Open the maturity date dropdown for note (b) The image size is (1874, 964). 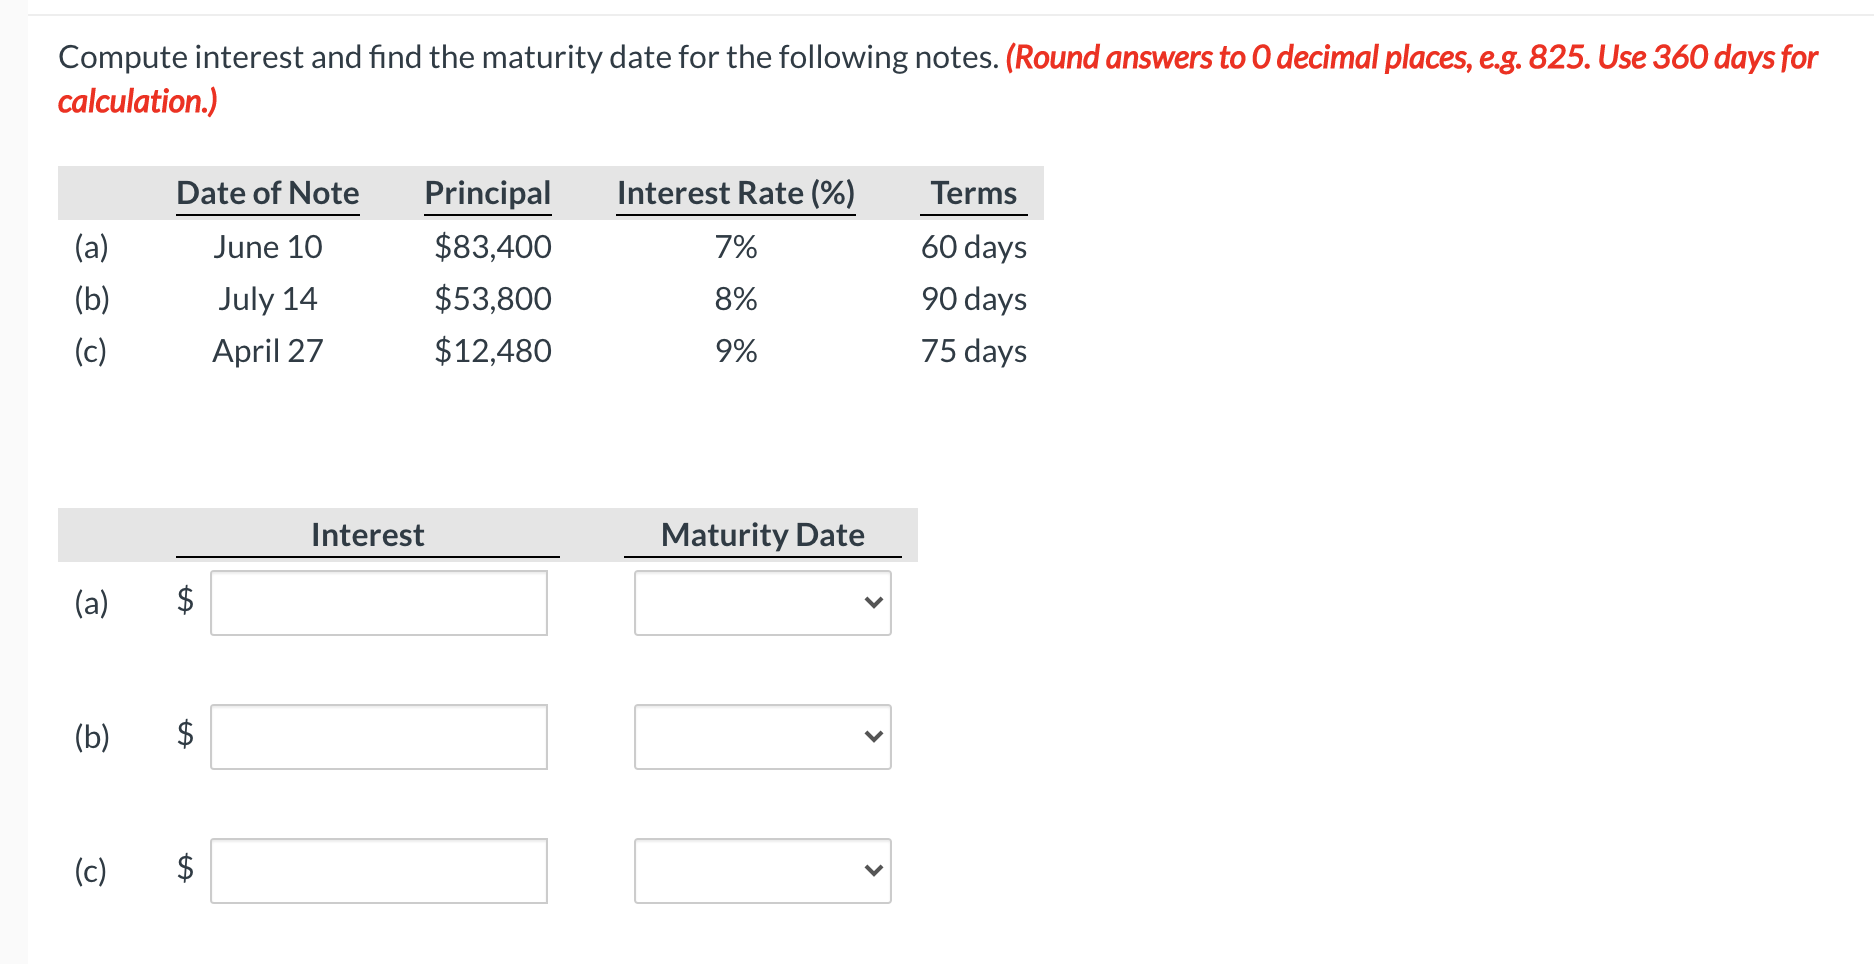point(762,737)
